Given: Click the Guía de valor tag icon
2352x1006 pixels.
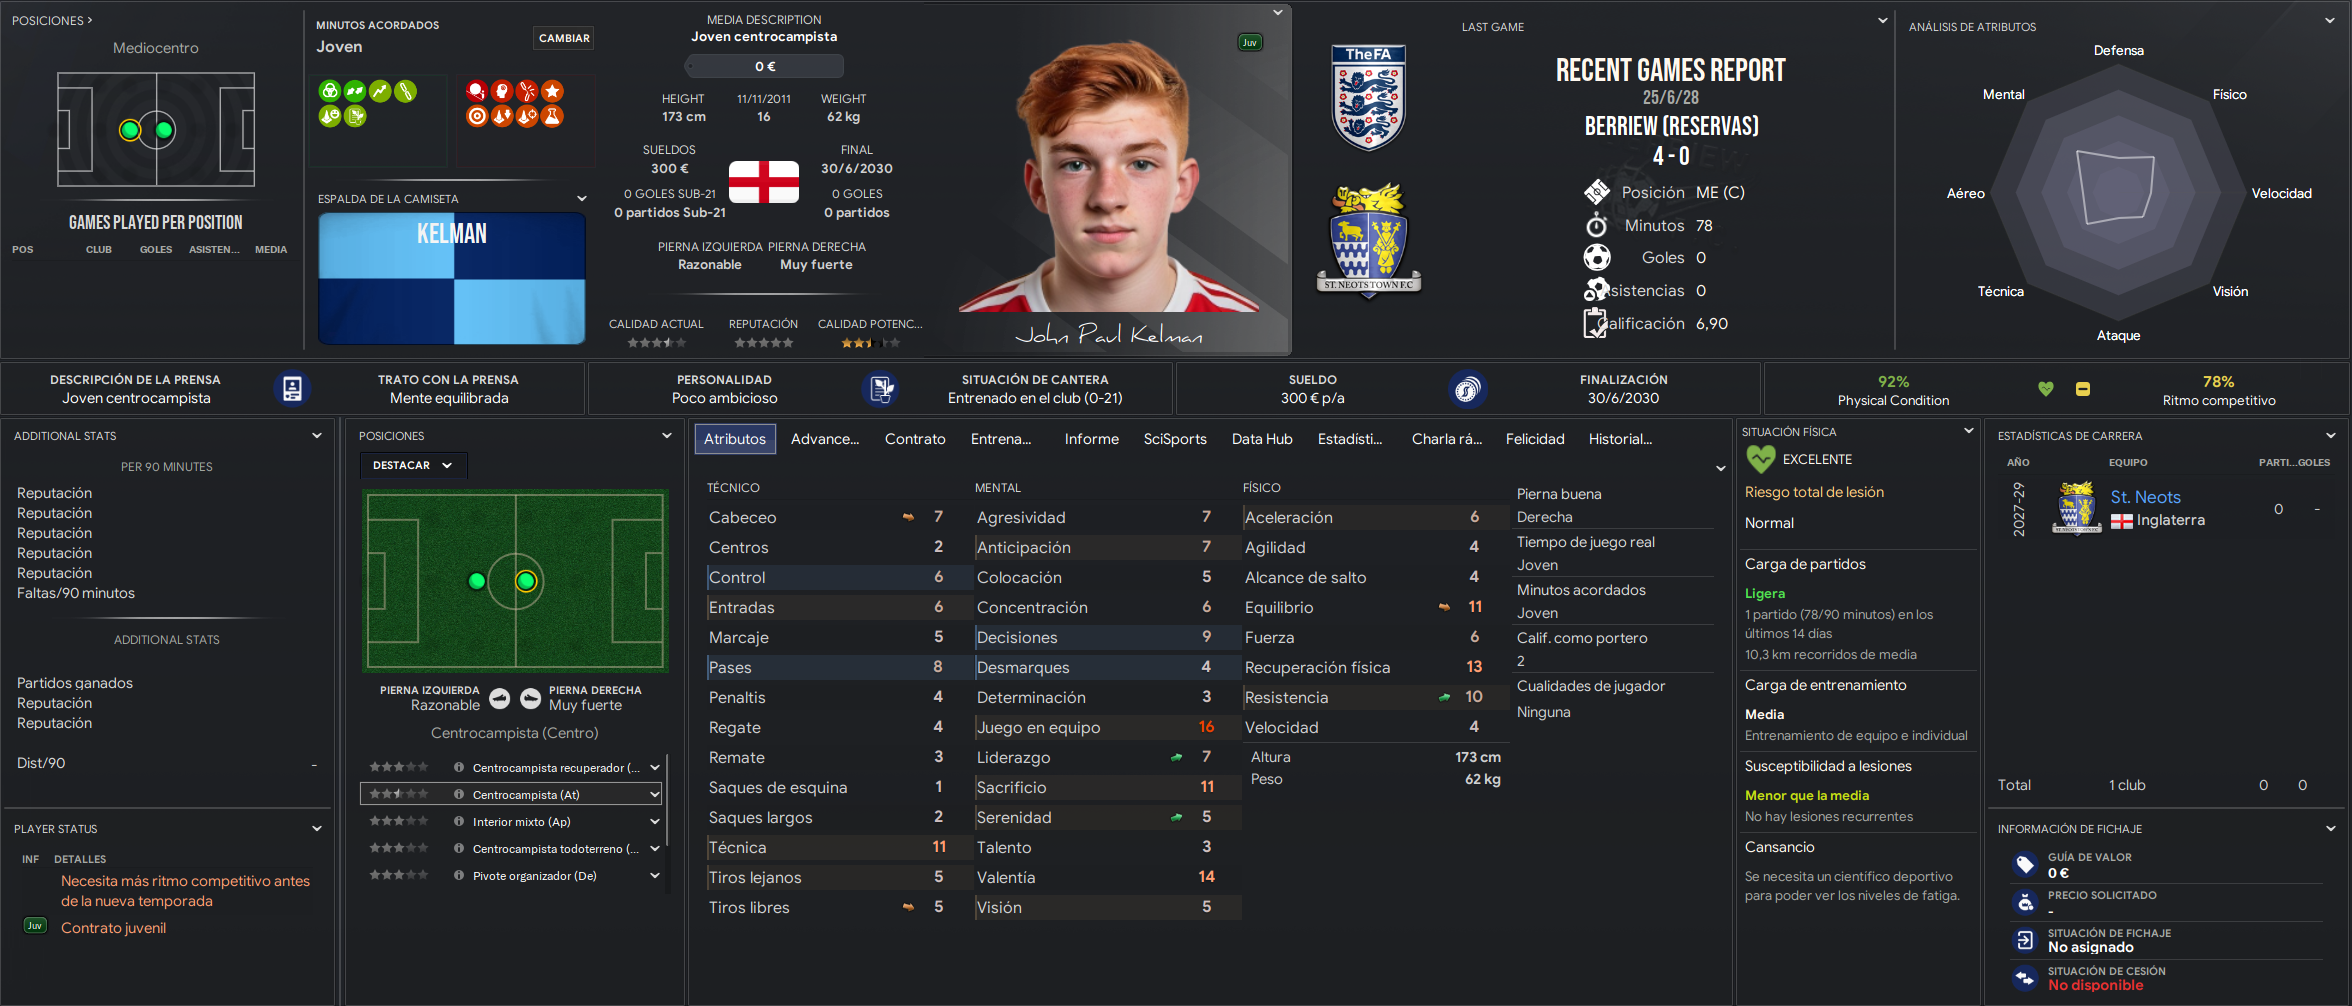Looking at the screenshot, I should click(x=2025, y=865).
